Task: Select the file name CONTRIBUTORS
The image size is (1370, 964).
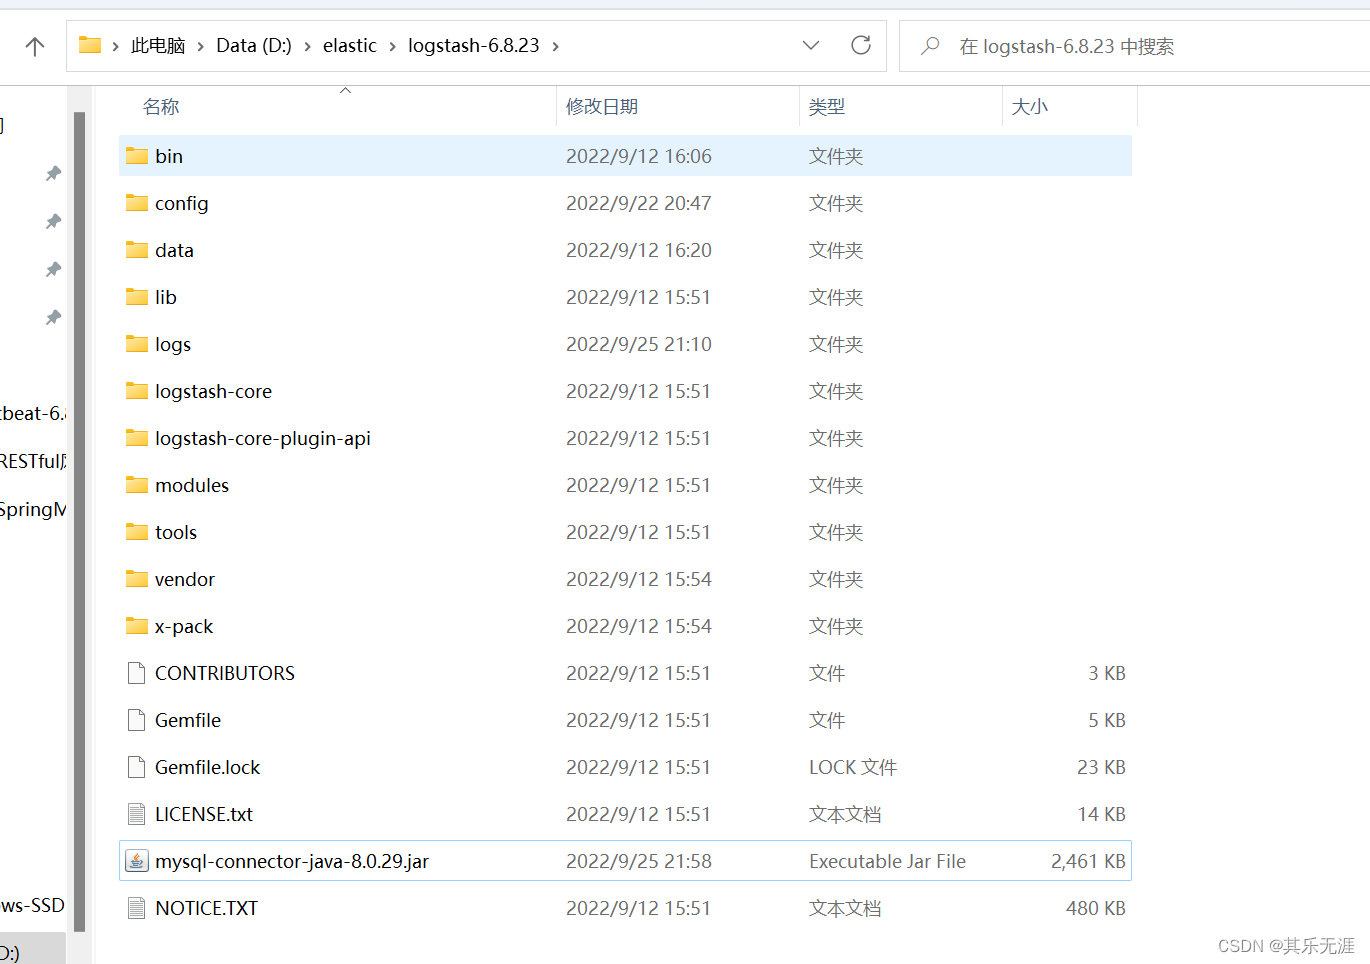Action: (225, 673)
